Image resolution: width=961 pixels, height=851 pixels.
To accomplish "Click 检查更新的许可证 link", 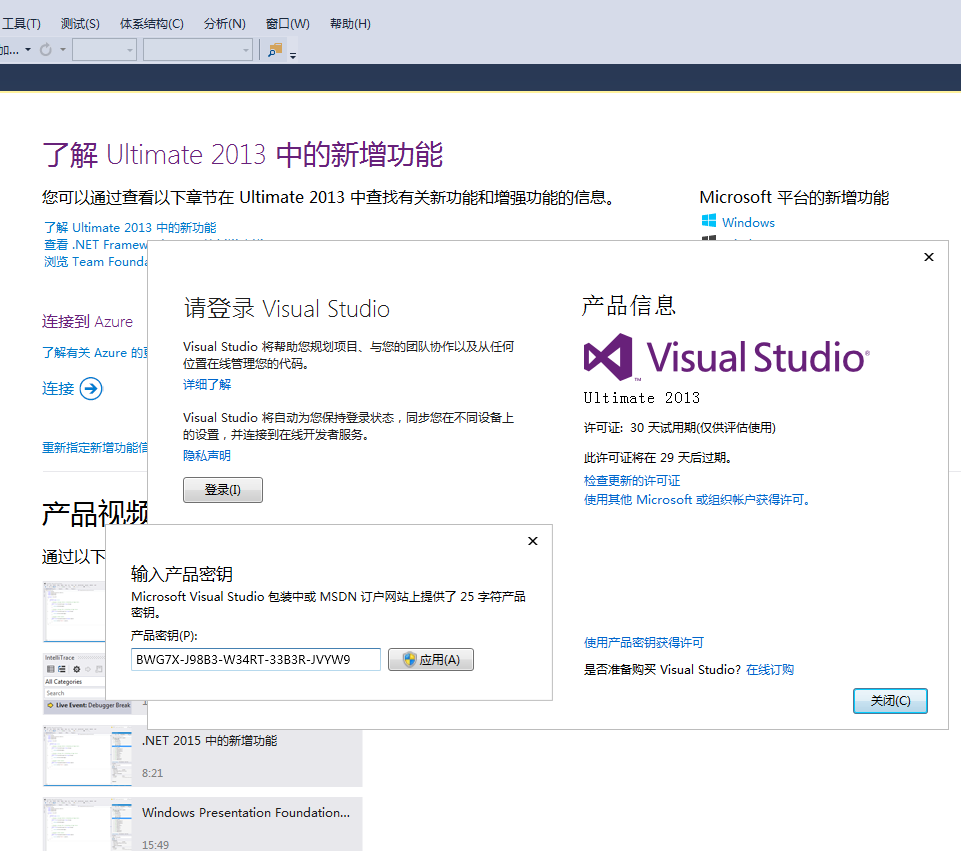I will point(632,481).
